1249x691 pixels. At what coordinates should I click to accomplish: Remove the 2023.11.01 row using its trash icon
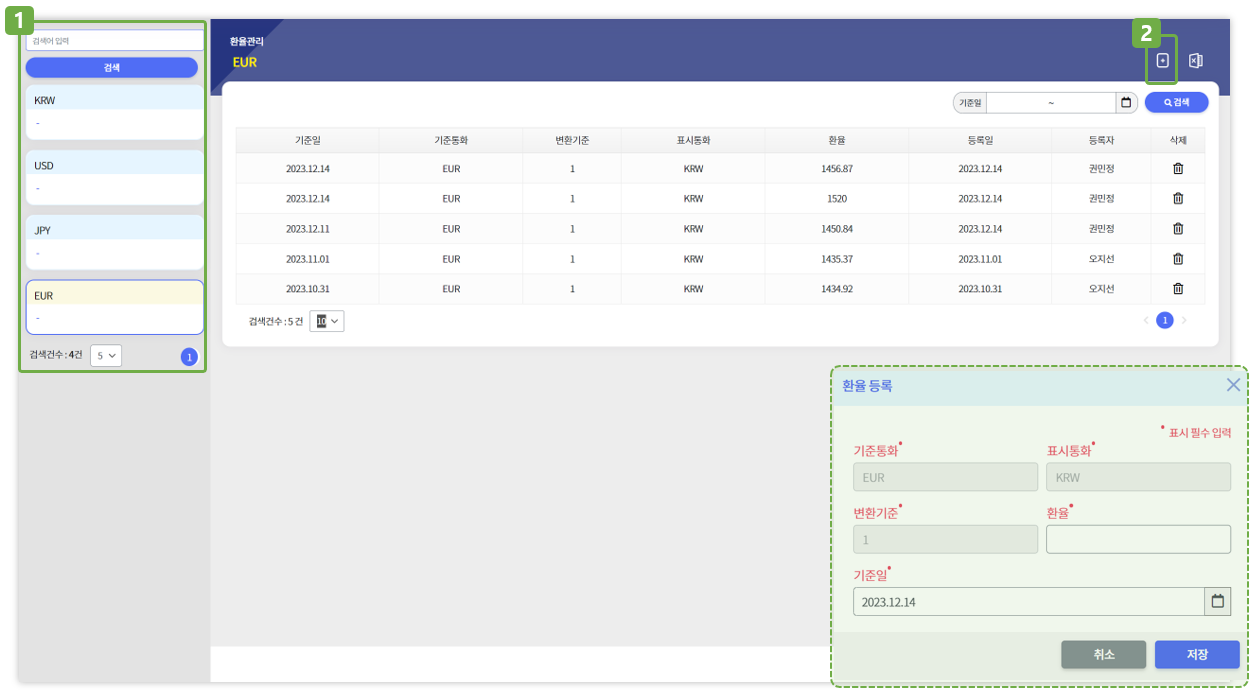click(x=1178, y=259)
